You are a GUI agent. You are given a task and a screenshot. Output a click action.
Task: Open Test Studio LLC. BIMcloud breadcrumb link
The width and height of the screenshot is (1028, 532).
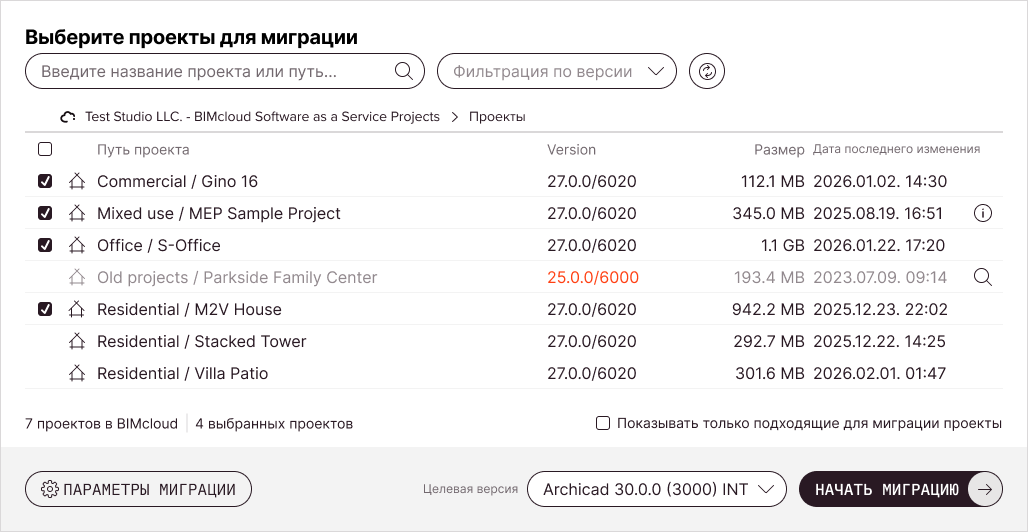262,117
